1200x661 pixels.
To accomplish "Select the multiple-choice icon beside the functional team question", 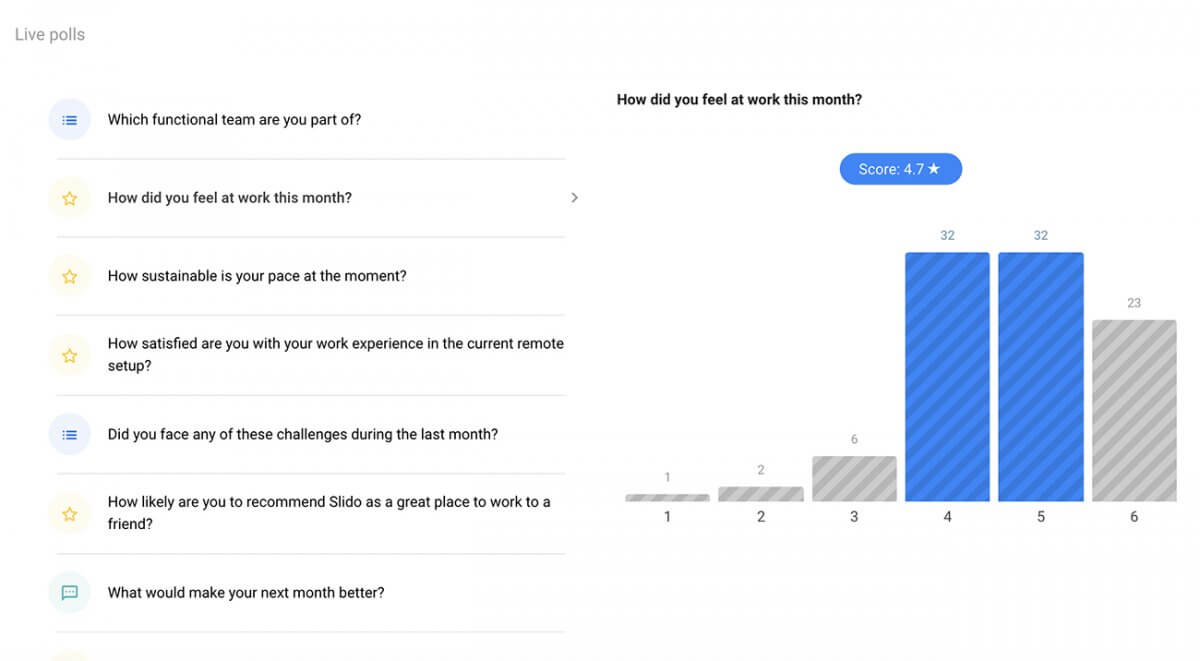I will [69, 119].
